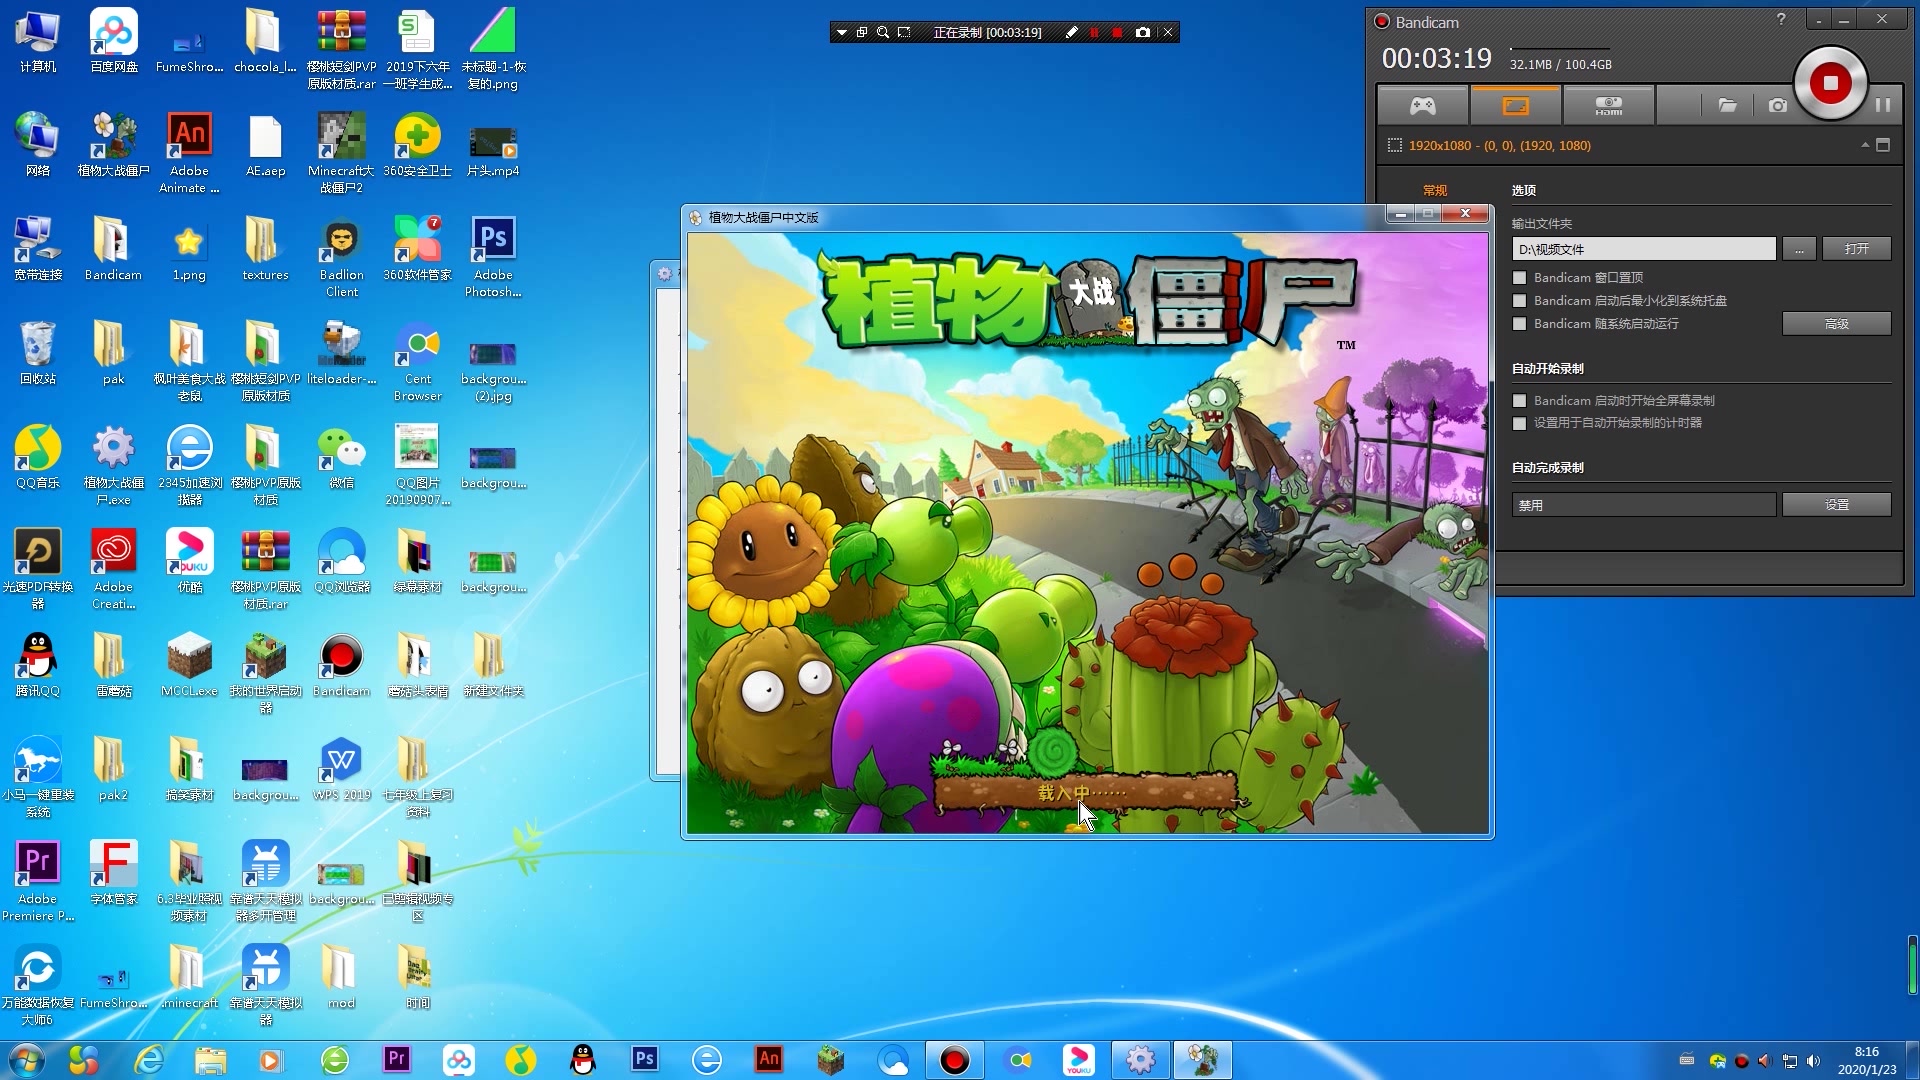Click Bandicam 设置 auto-complete button
This screenshot has width=1920, height=1080.
point(1836,504)
